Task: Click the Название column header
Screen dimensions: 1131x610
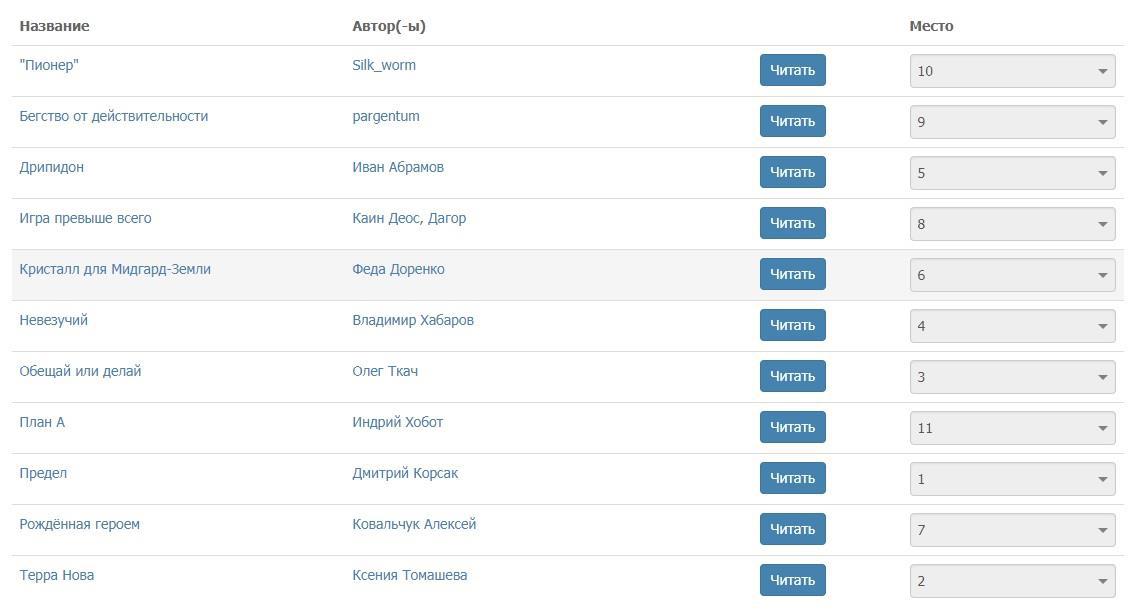Action: [x=54, y=26]
